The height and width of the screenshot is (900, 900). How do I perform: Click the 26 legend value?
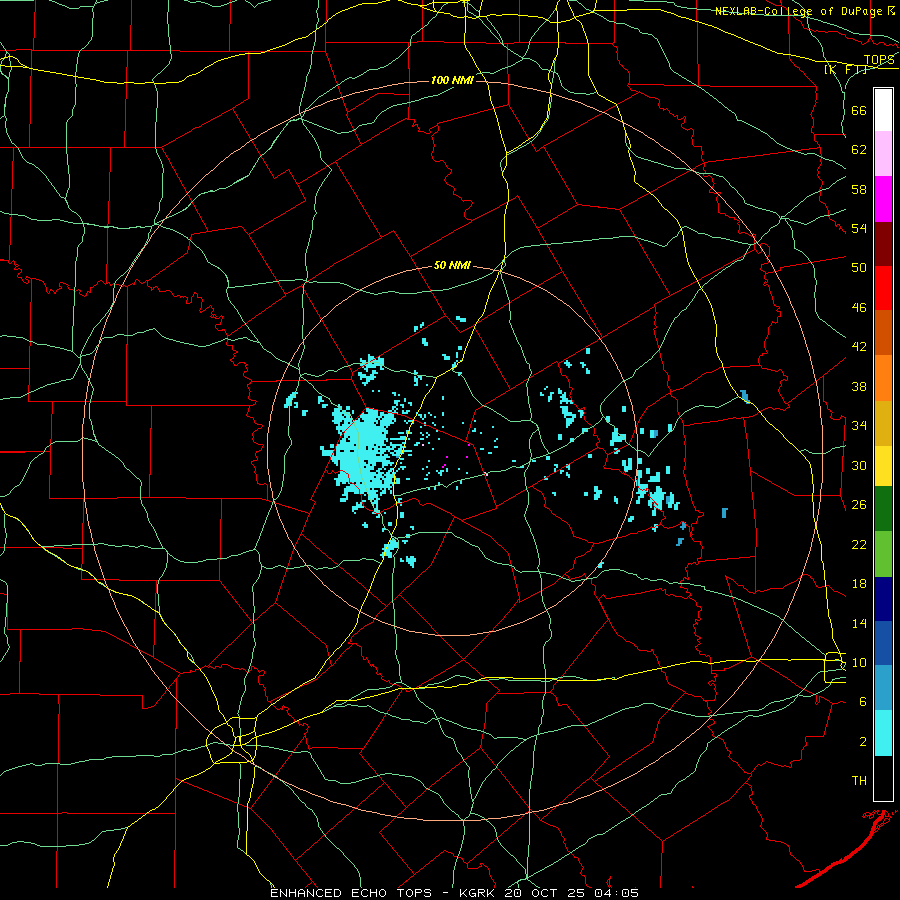point(859,505)
